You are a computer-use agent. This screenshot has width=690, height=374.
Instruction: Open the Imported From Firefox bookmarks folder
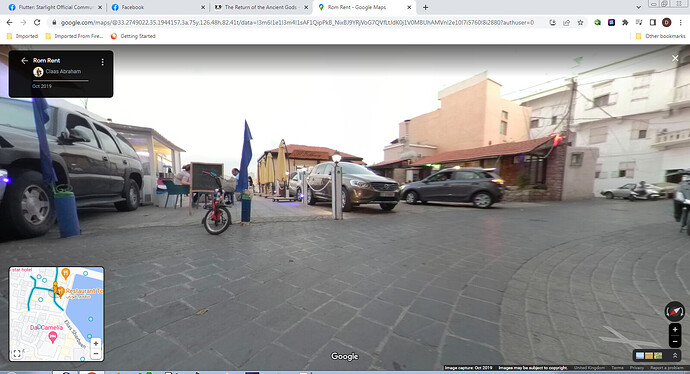point(74,36)
